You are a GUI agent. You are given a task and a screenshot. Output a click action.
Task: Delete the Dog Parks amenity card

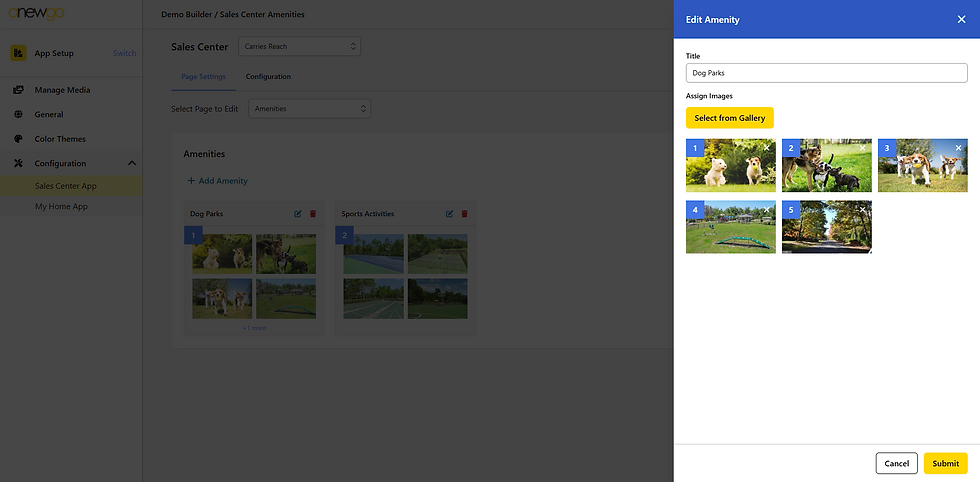[313, 214]
